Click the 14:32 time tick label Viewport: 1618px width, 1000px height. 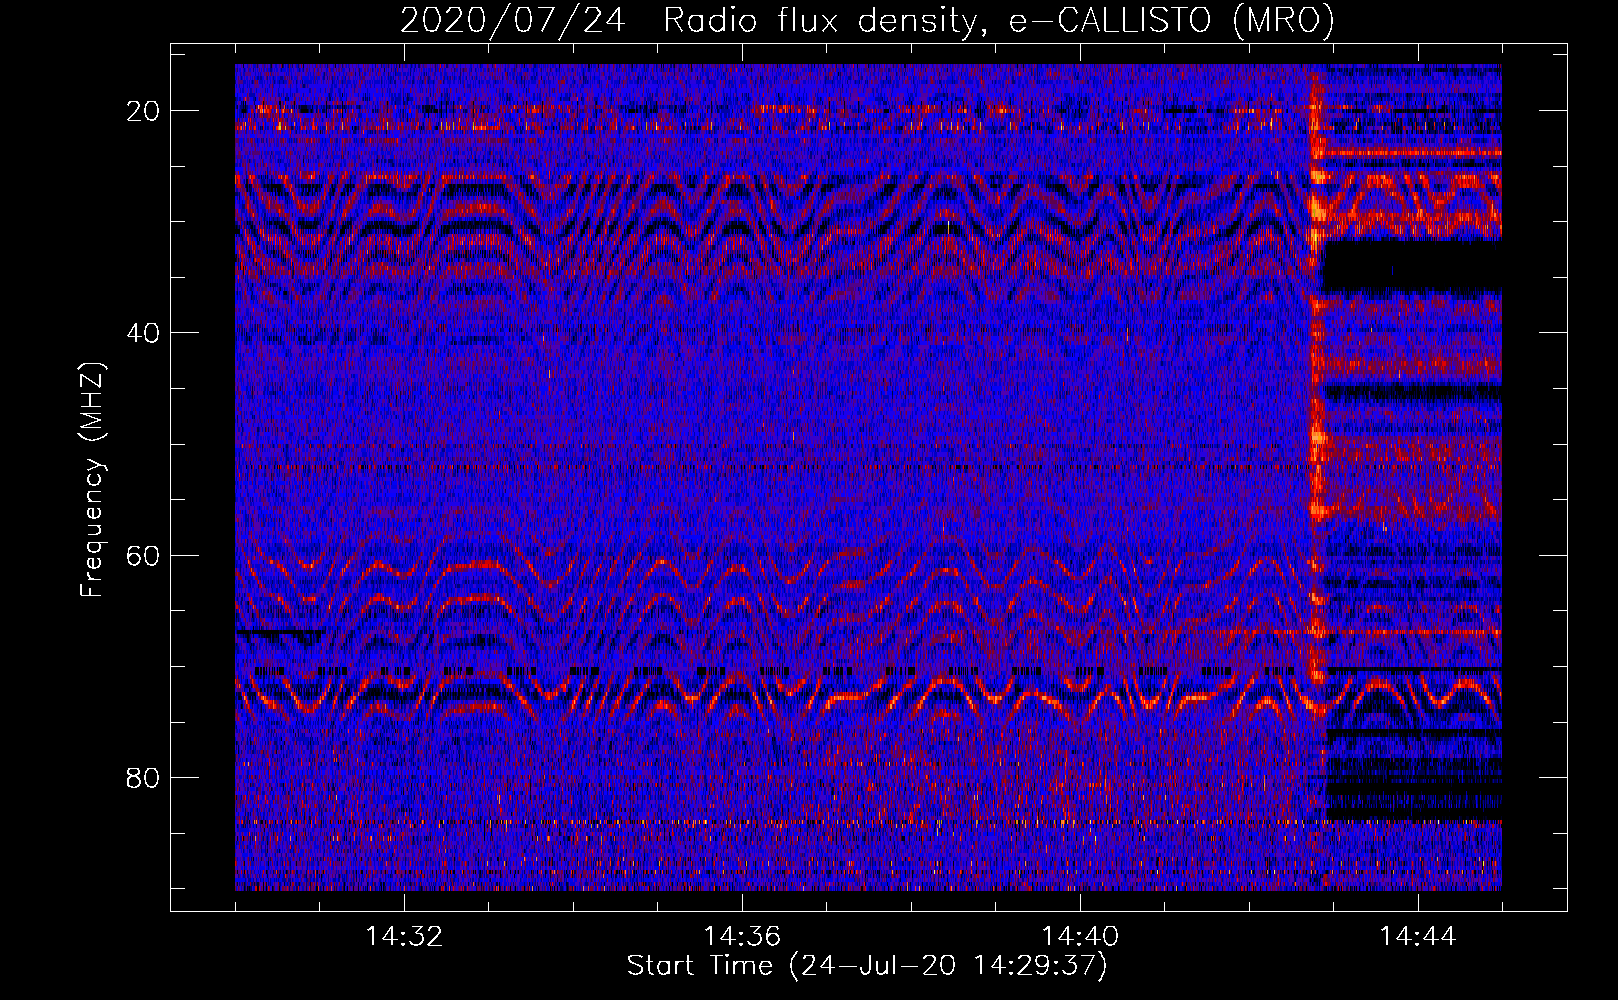404,937
